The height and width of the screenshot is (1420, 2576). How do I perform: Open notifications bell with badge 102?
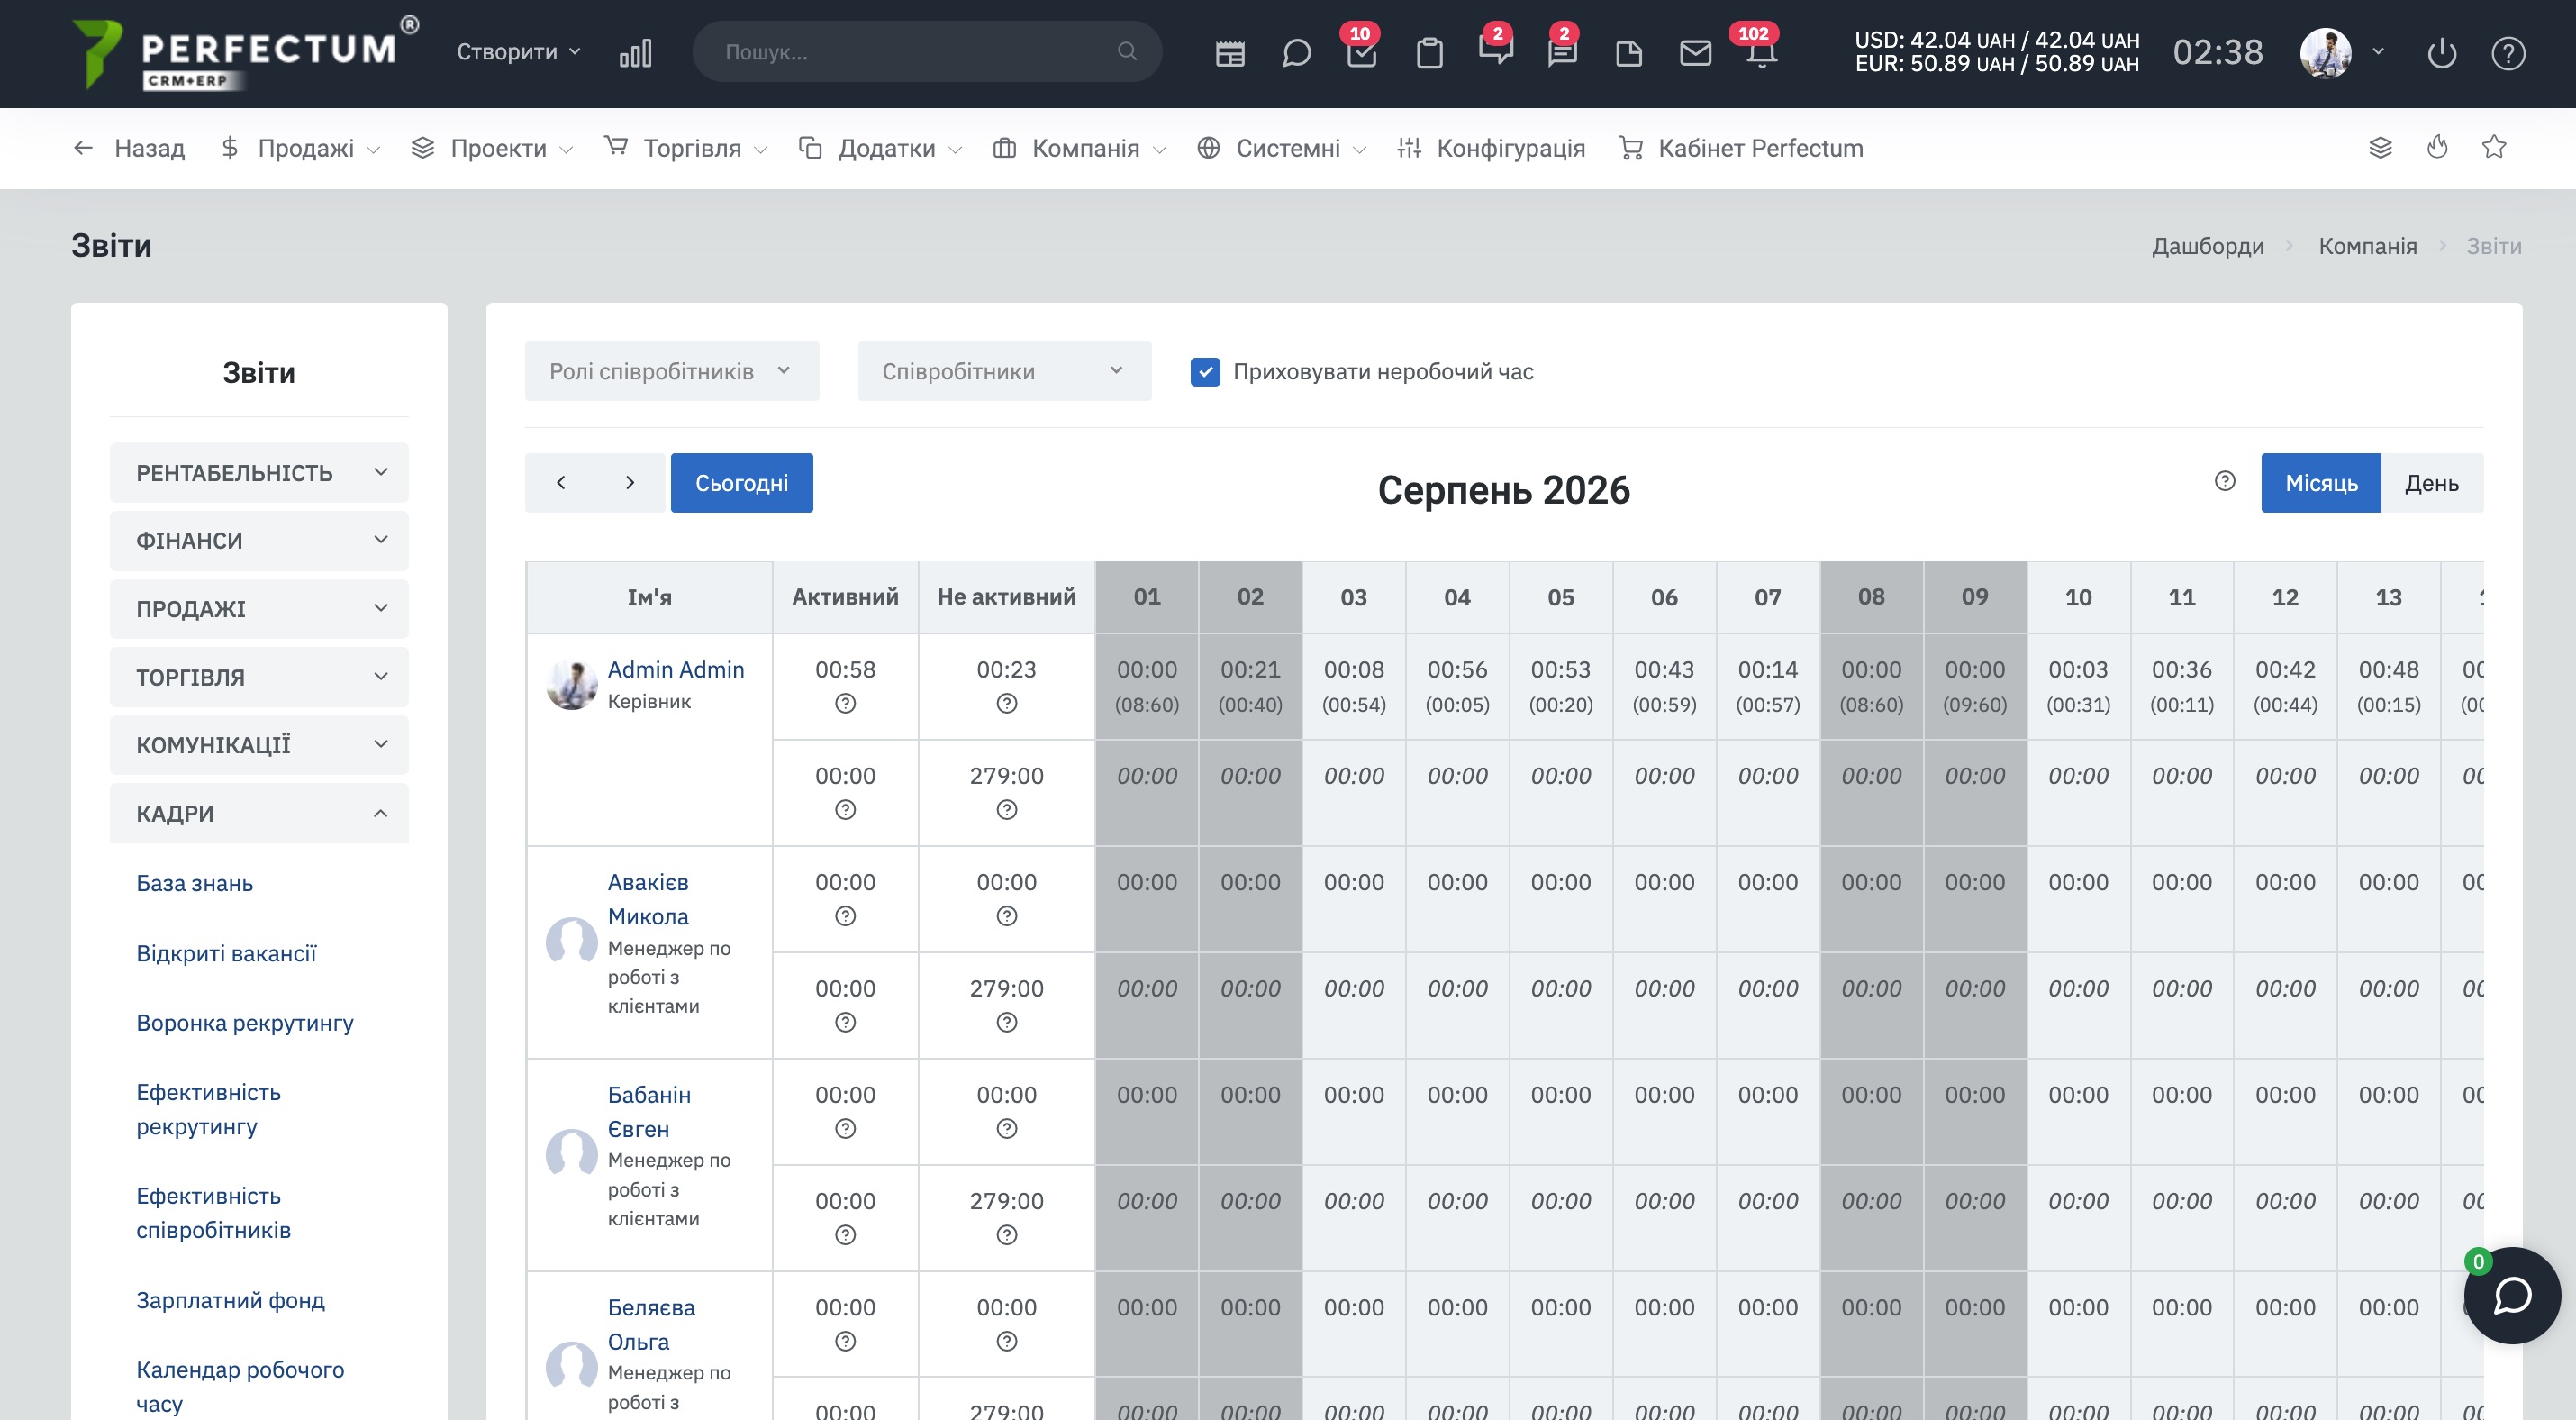tap(1762, 53)
